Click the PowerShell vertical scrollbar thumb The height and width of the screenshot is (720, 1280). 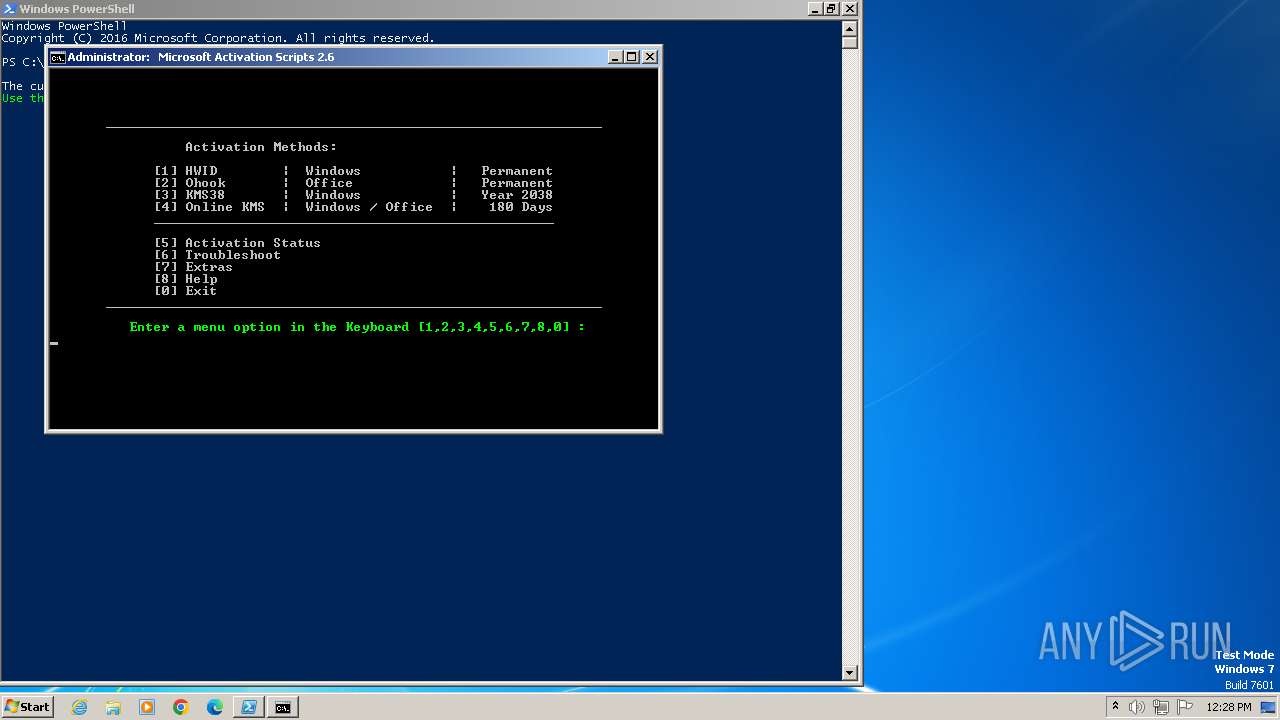click(x=850, y=41)
